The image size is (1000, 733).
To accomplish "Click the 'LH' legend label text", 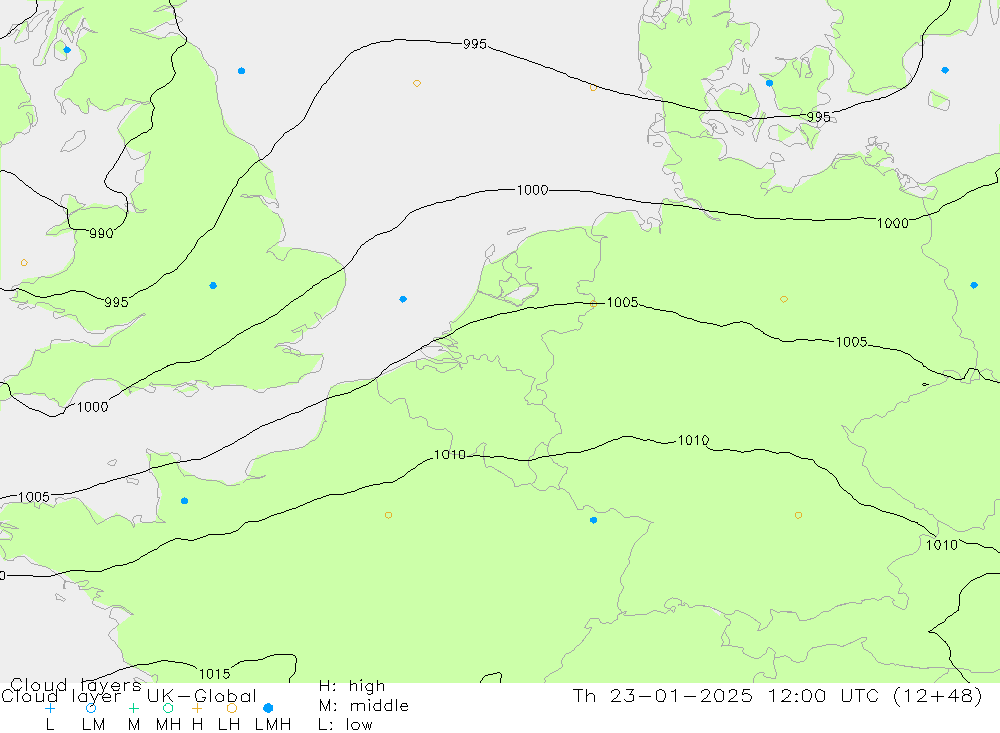I will click(x=229, y=725).
